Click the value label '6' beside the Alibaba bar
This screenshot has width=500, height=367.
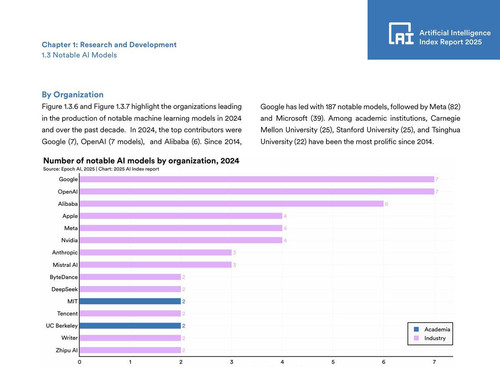pyautogui.click(x=386, y=204)
